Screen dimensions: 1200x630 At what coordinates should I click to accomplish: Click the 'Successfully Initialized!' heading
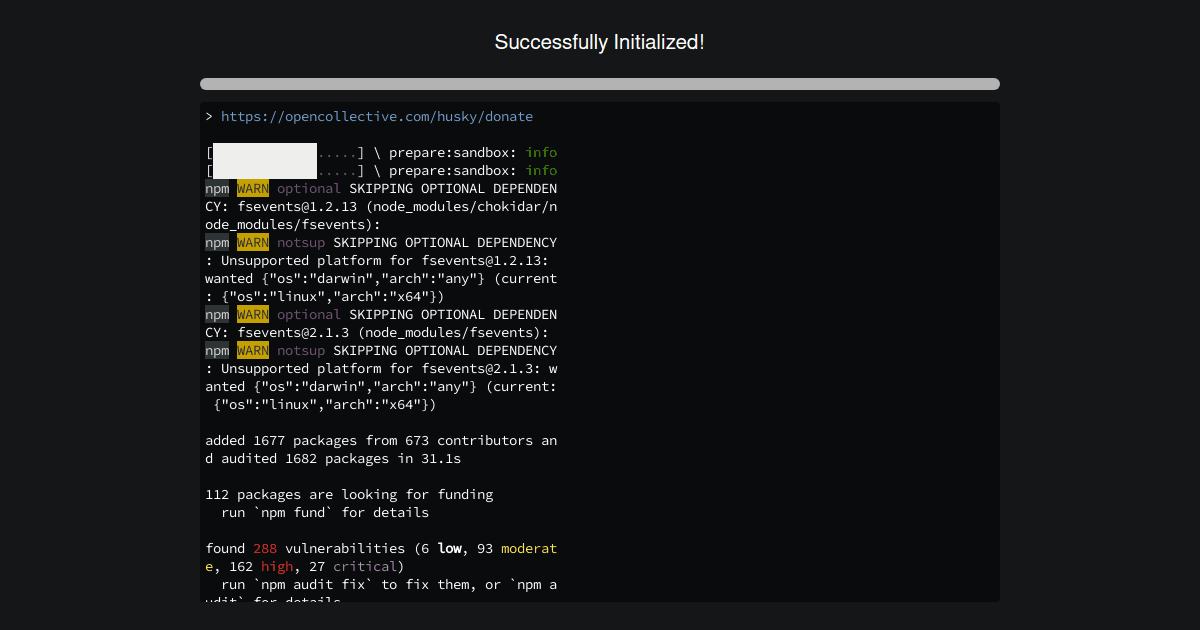[600, 42]
